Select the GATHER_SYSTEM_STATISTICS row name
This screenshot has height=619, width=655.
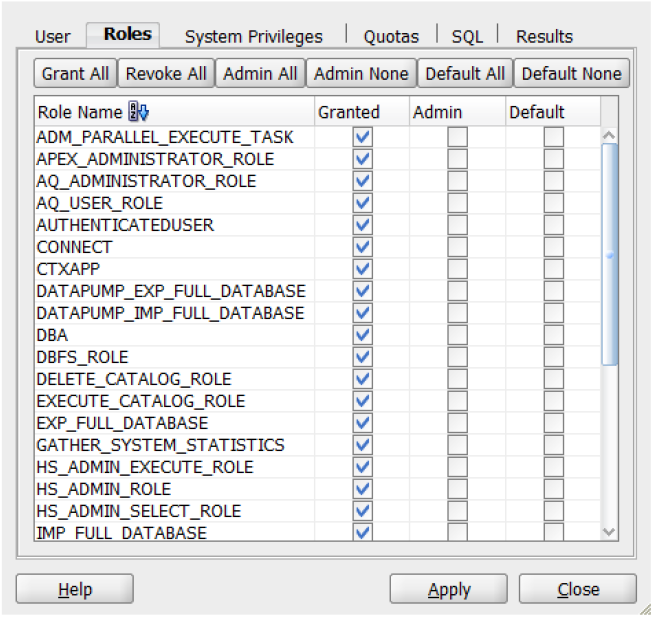(x=160, y=445)
